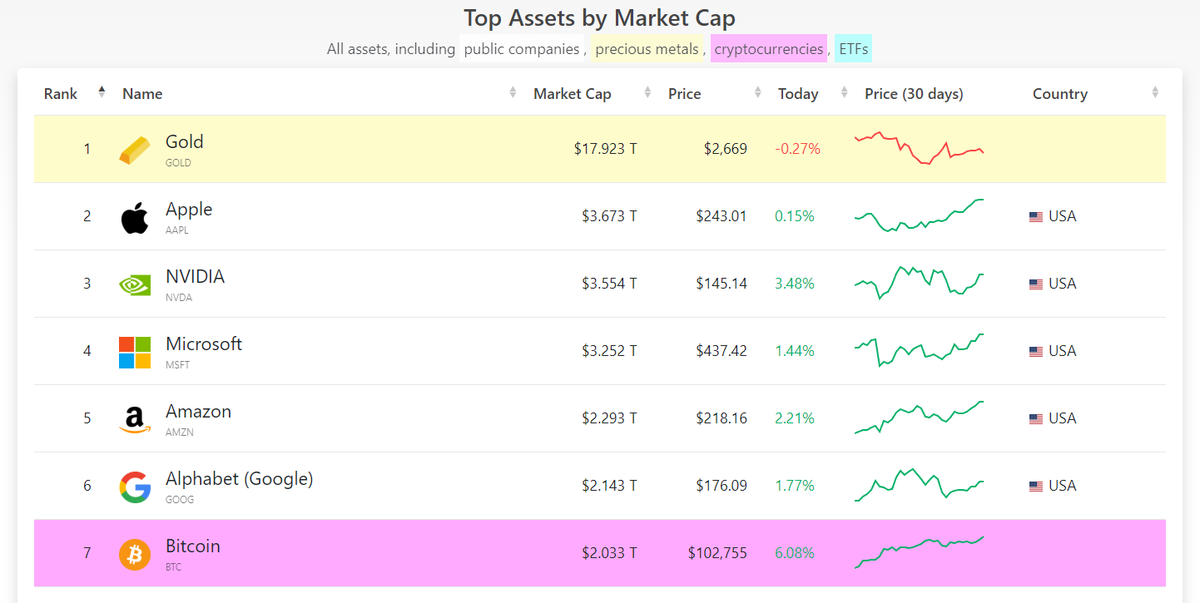Open the Bitcoin asset link
The width and height of the screenshot is (1200, 603).
[193, 545]
